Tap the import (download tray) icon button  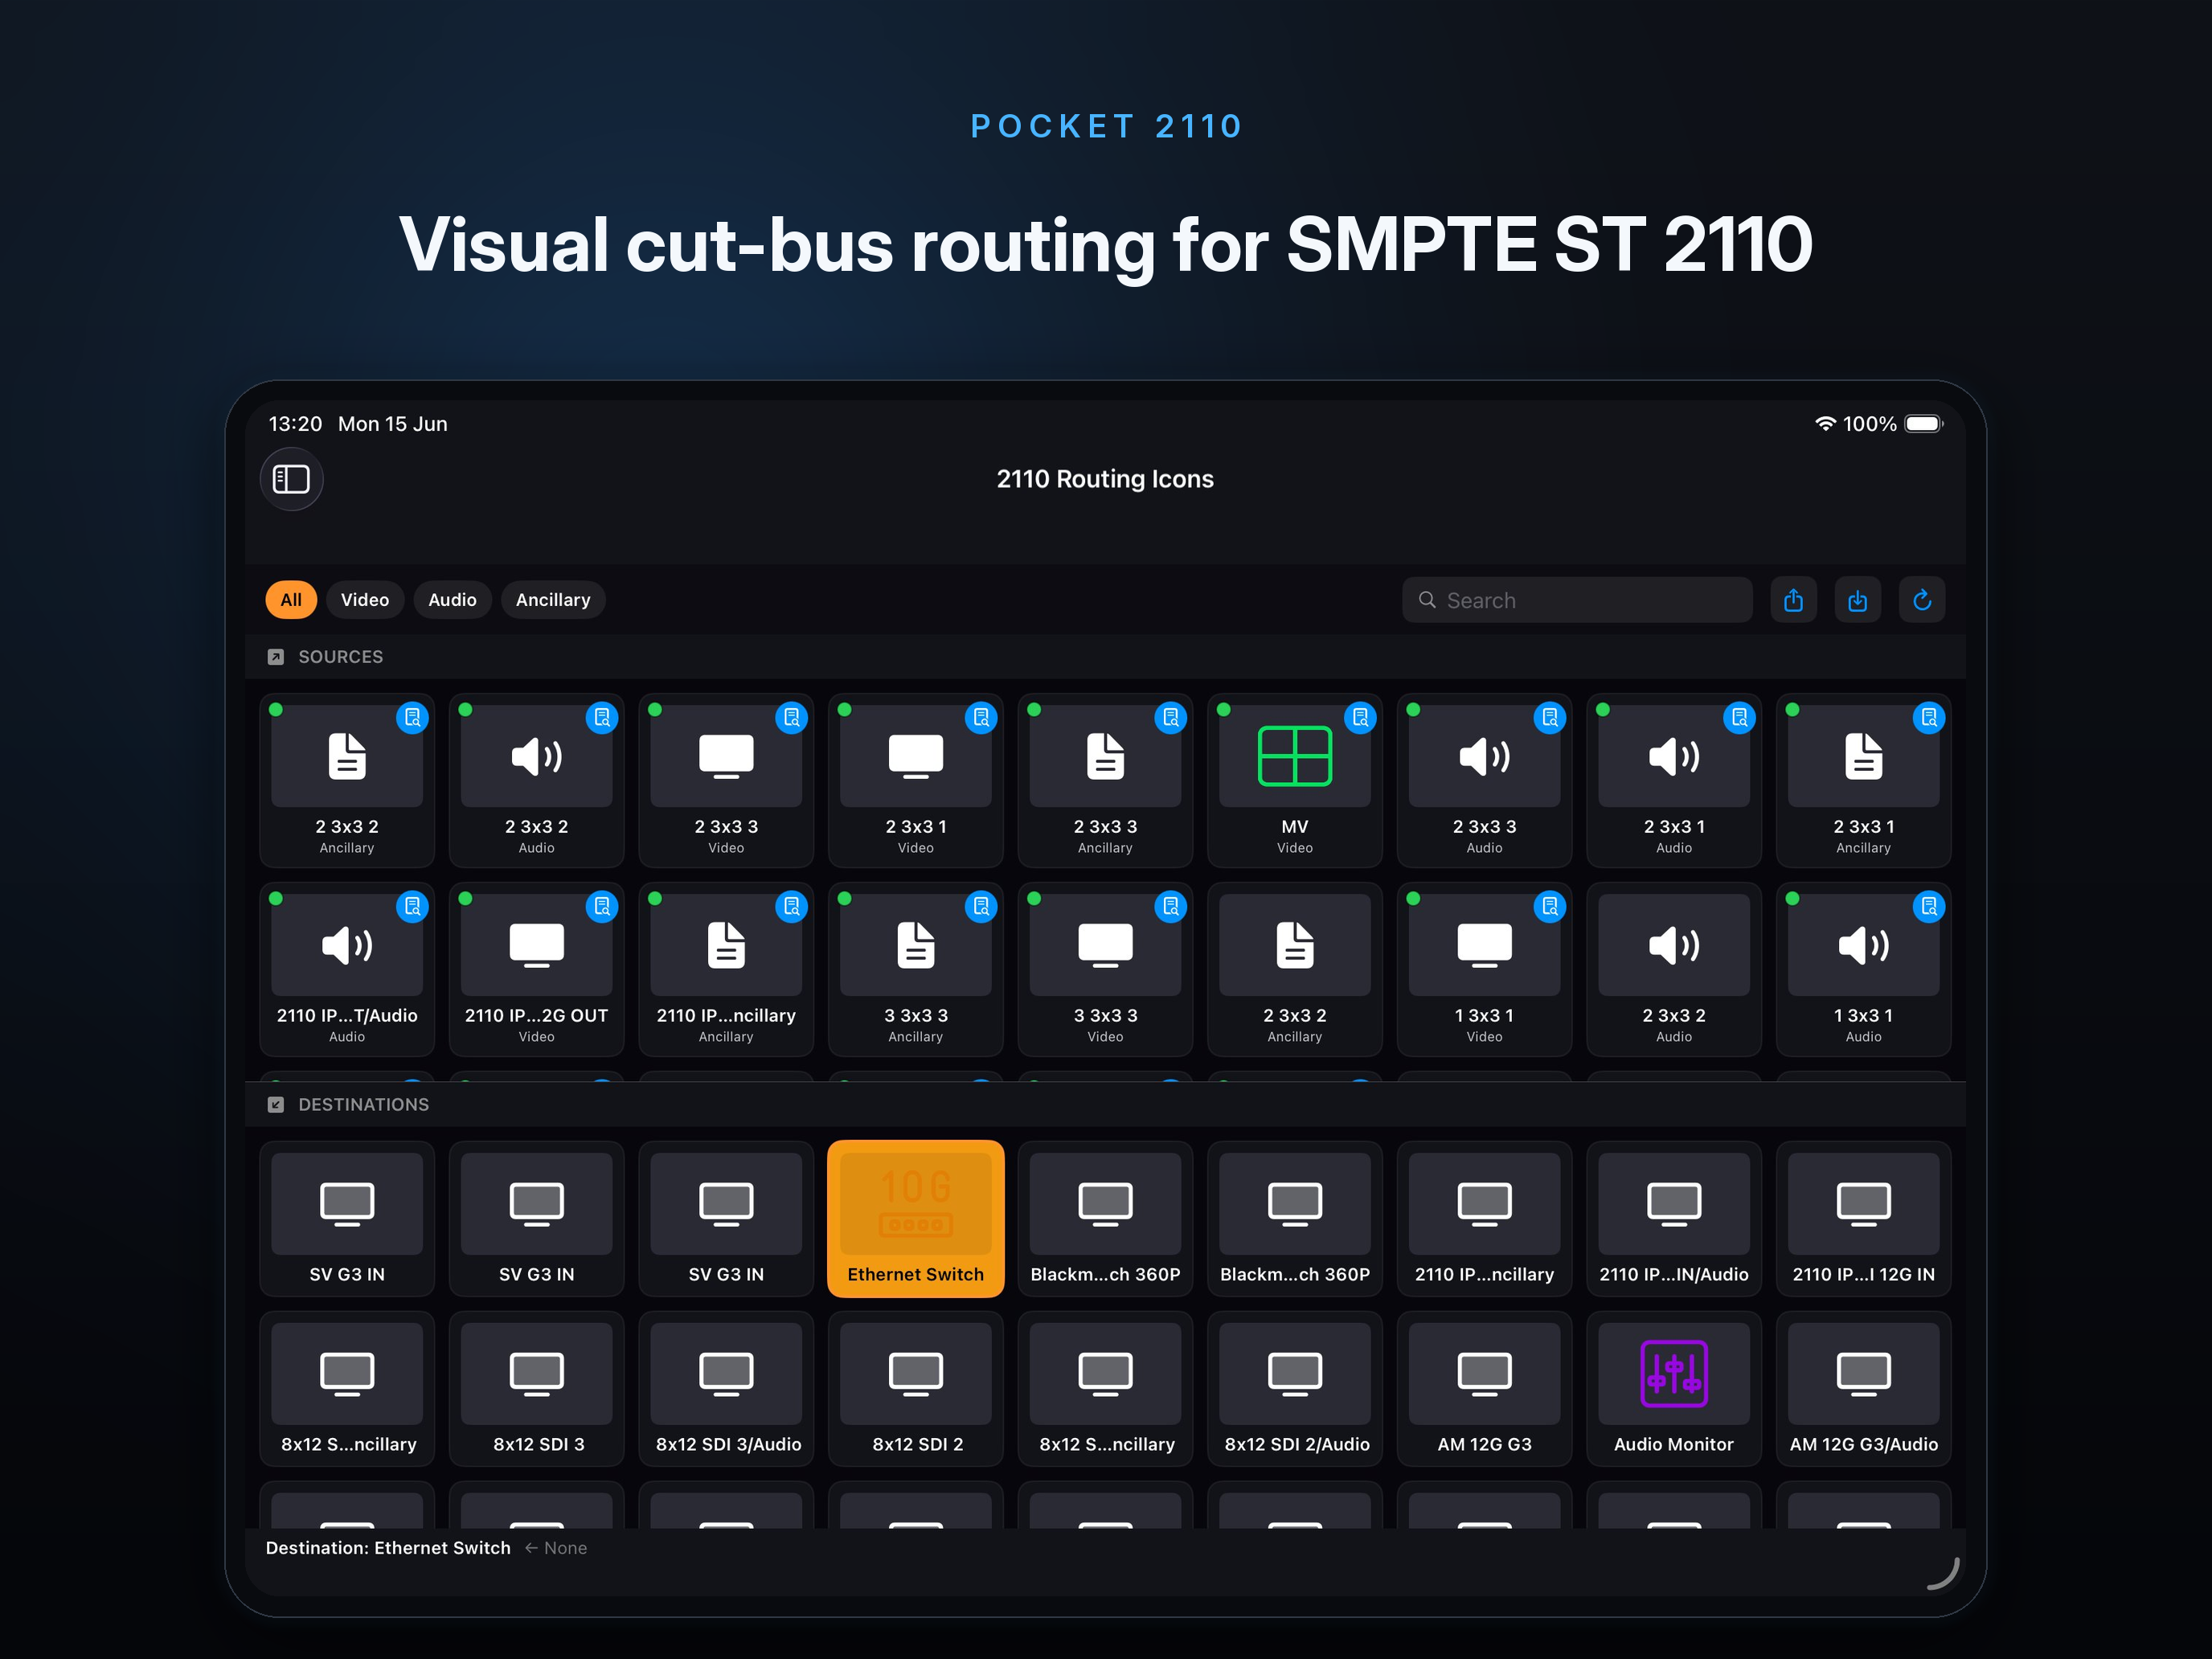(1857, 600)
